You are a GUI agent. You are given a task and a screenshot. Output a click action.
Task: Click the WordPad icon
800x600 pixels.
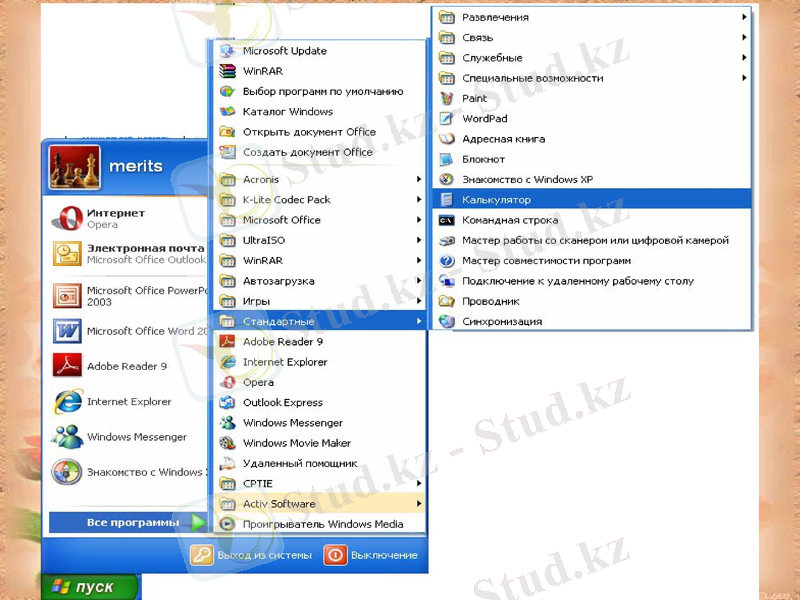point(445,119)
